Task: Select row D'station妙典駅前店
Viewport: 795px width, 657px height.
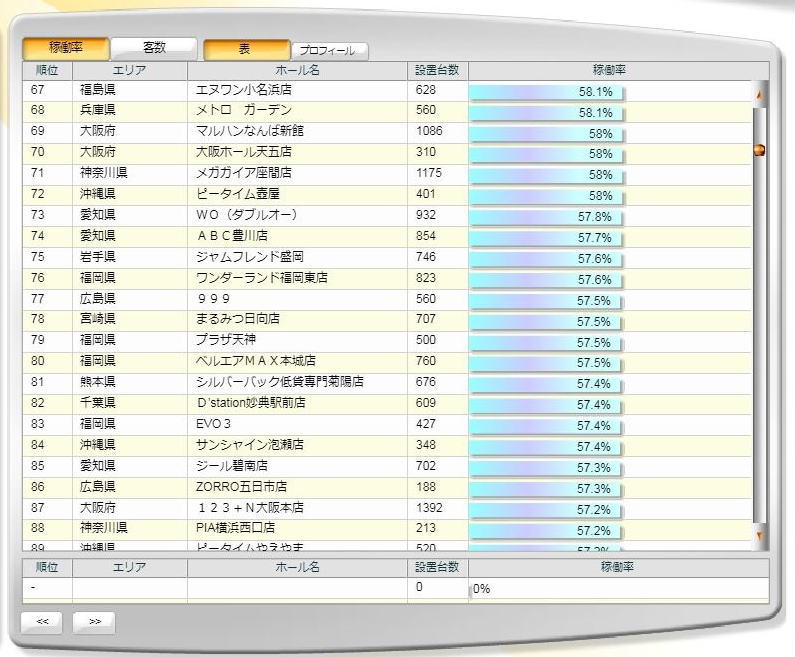Action: tap(387, 404)
